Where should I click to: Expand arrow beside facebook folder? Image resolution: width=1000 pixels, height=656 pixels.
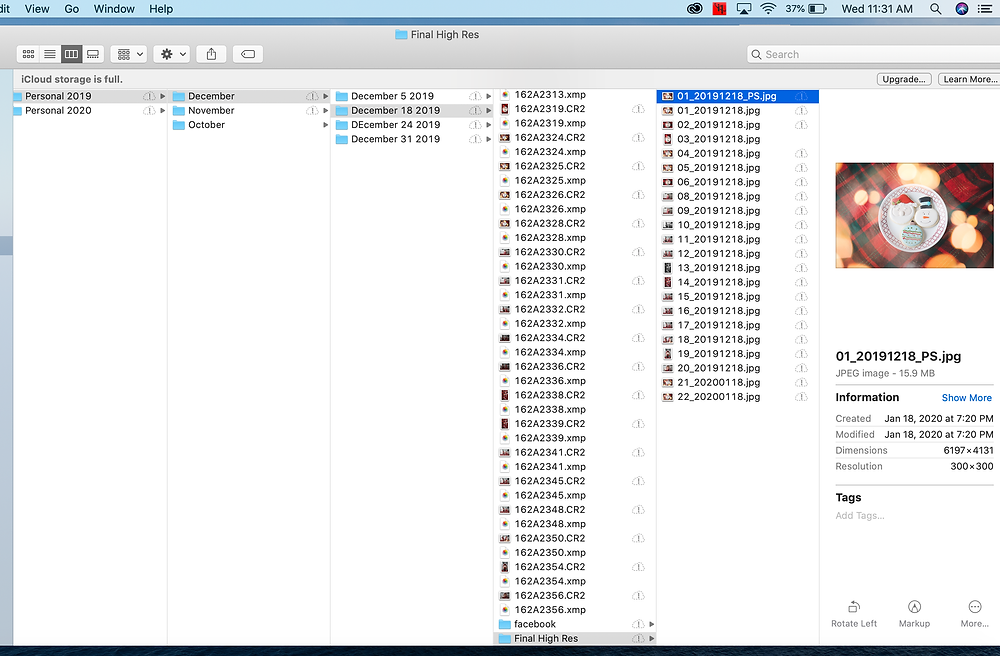point(652,624)
